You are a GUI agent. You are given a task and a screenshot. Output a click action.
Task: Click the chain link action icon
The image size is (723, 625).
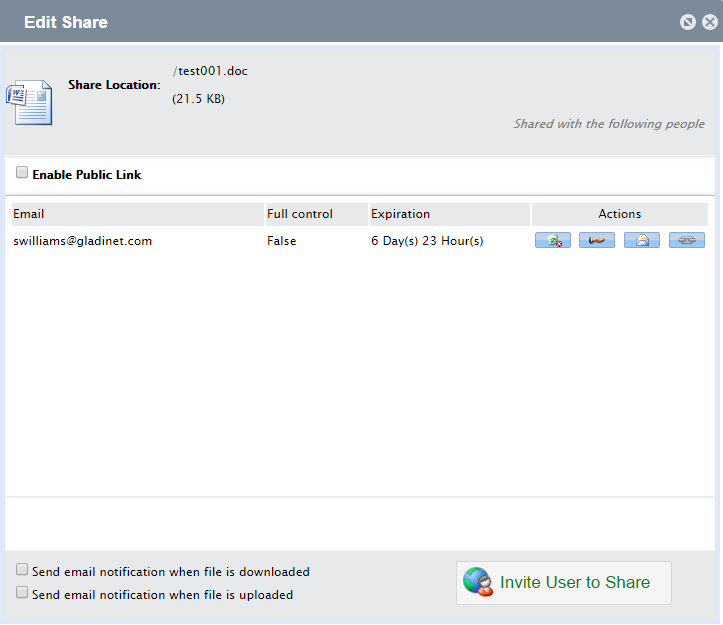686,240
